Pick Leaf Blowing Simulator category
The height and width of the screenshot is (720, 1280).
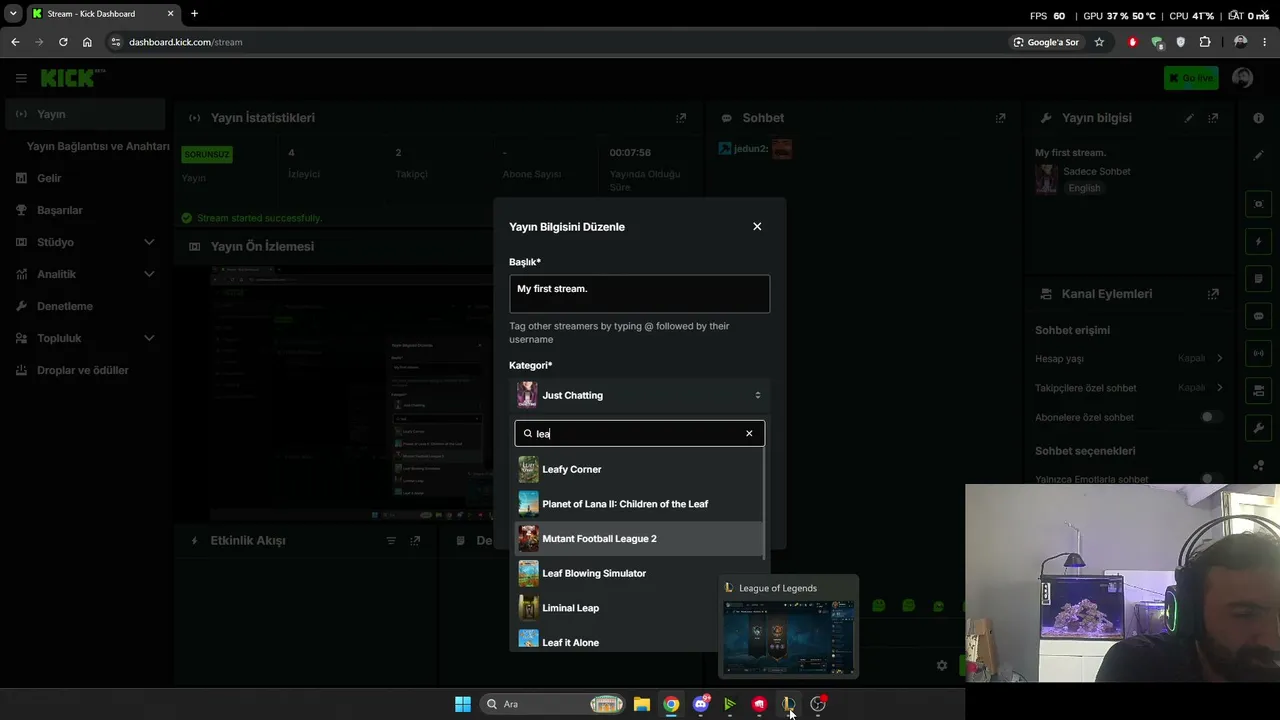pyautogui.click(x=639, y=573)
